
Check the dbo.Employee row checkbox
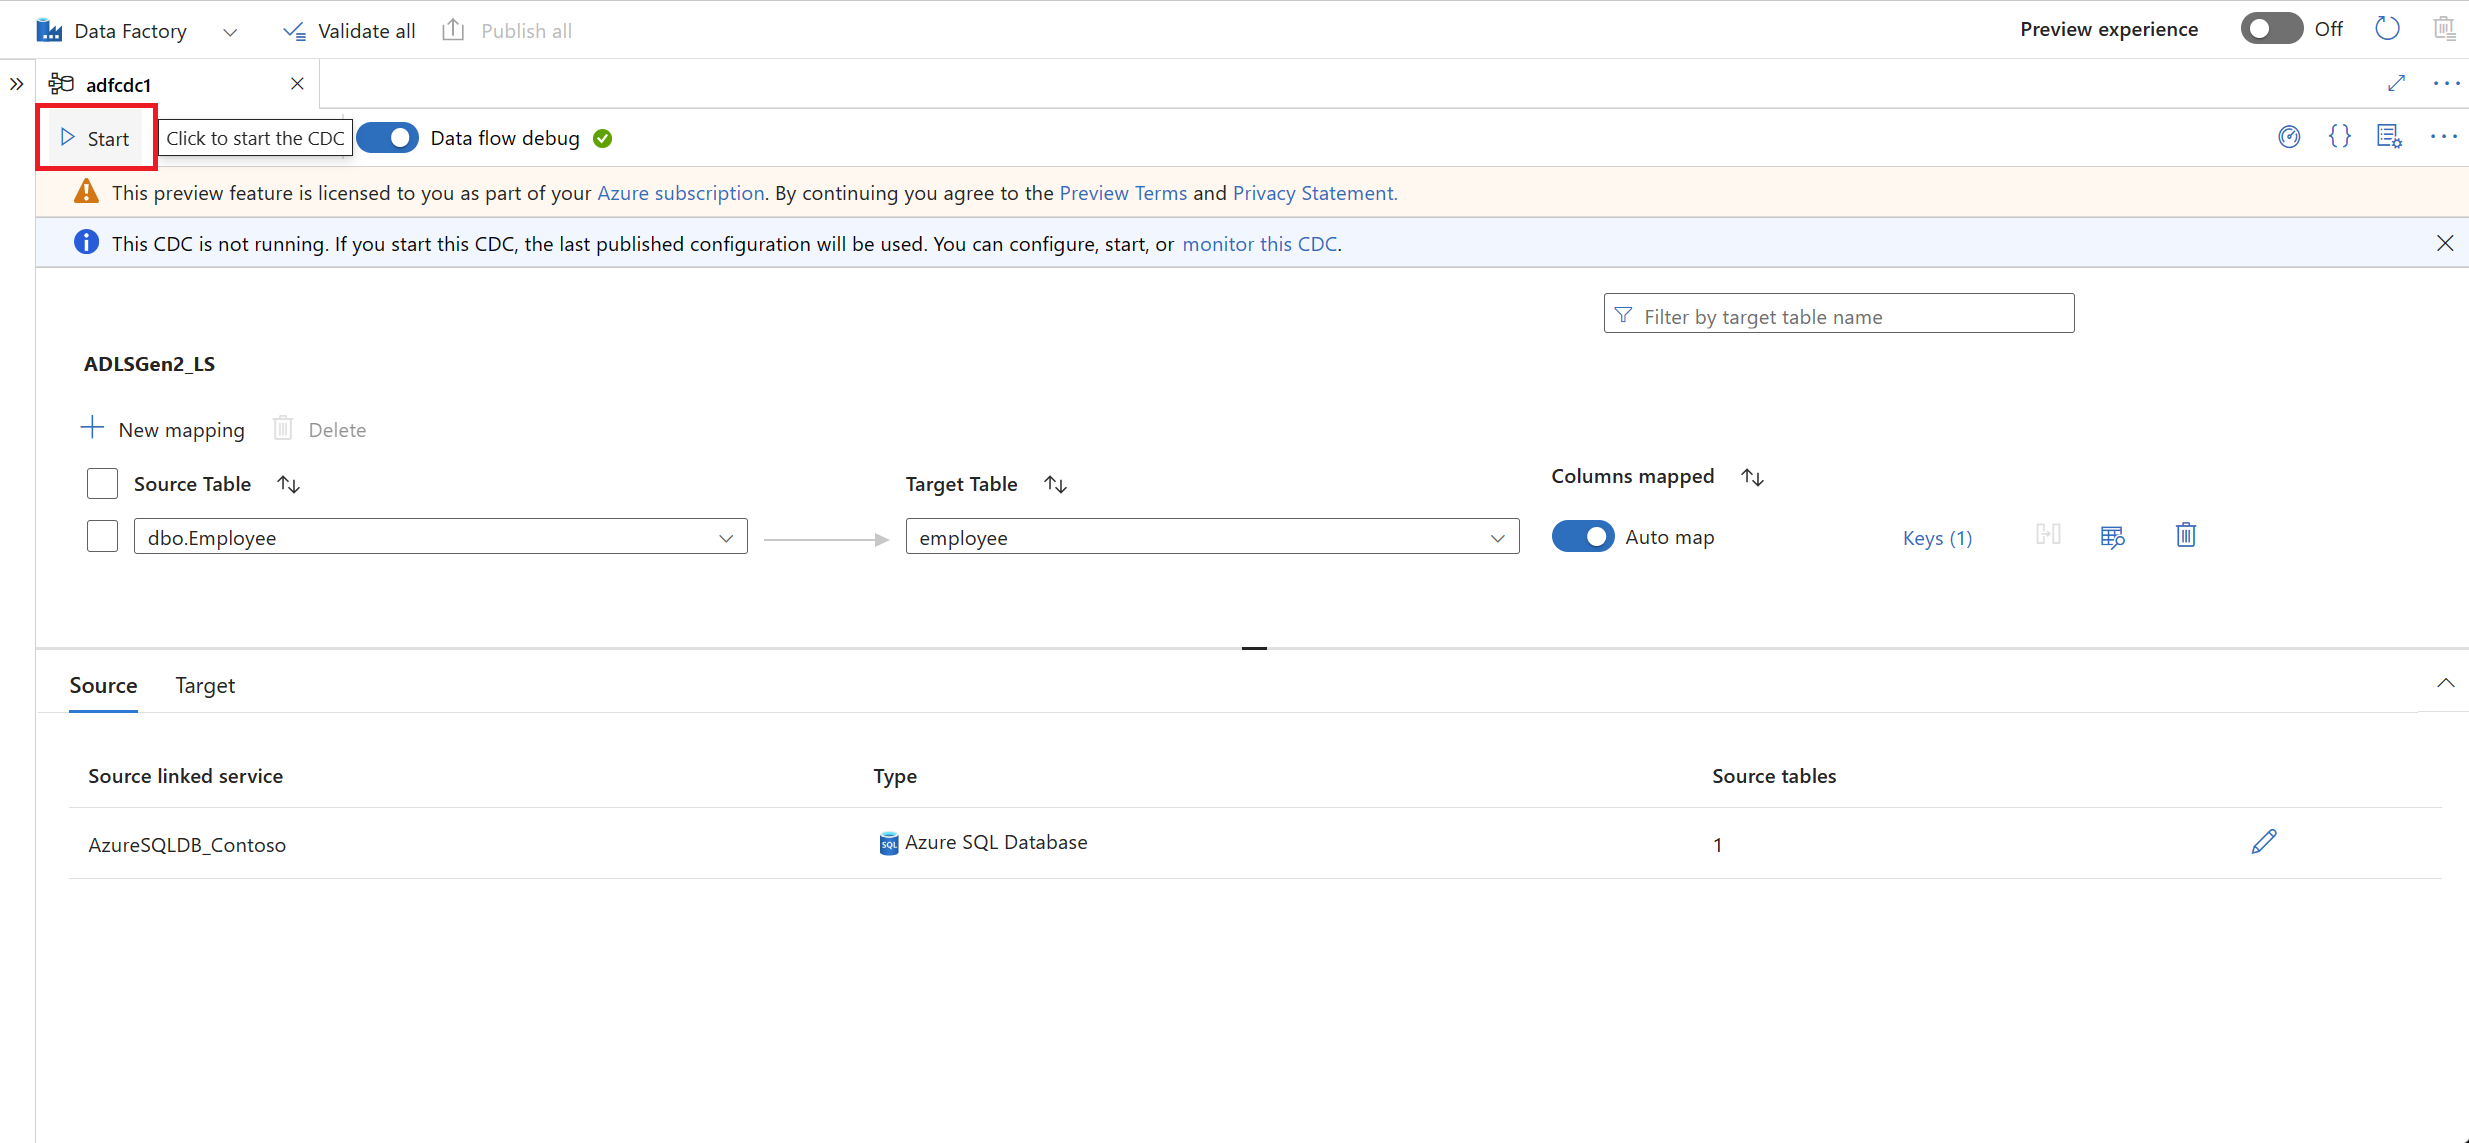coord(102,537)
